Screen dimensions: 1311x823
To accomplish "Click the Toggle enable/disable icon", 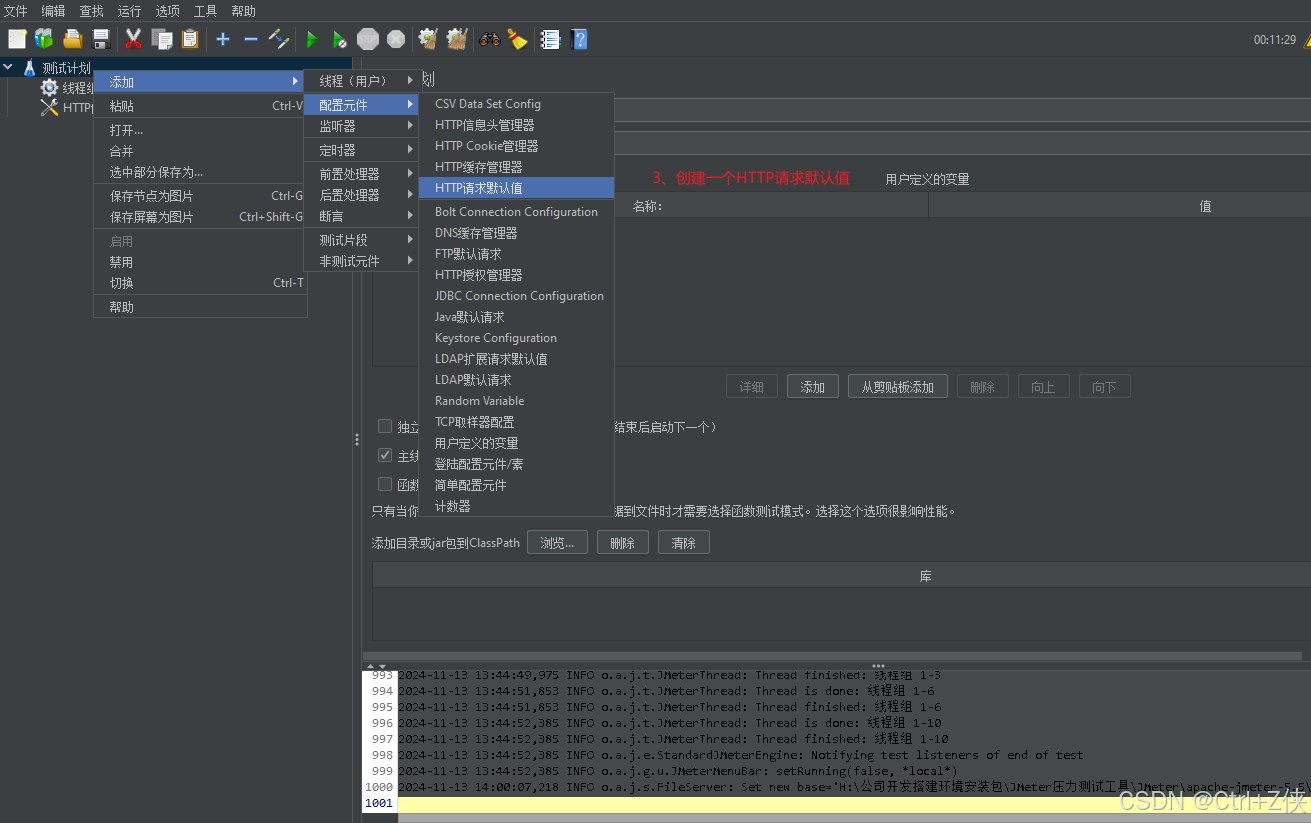I will (279, 39).
